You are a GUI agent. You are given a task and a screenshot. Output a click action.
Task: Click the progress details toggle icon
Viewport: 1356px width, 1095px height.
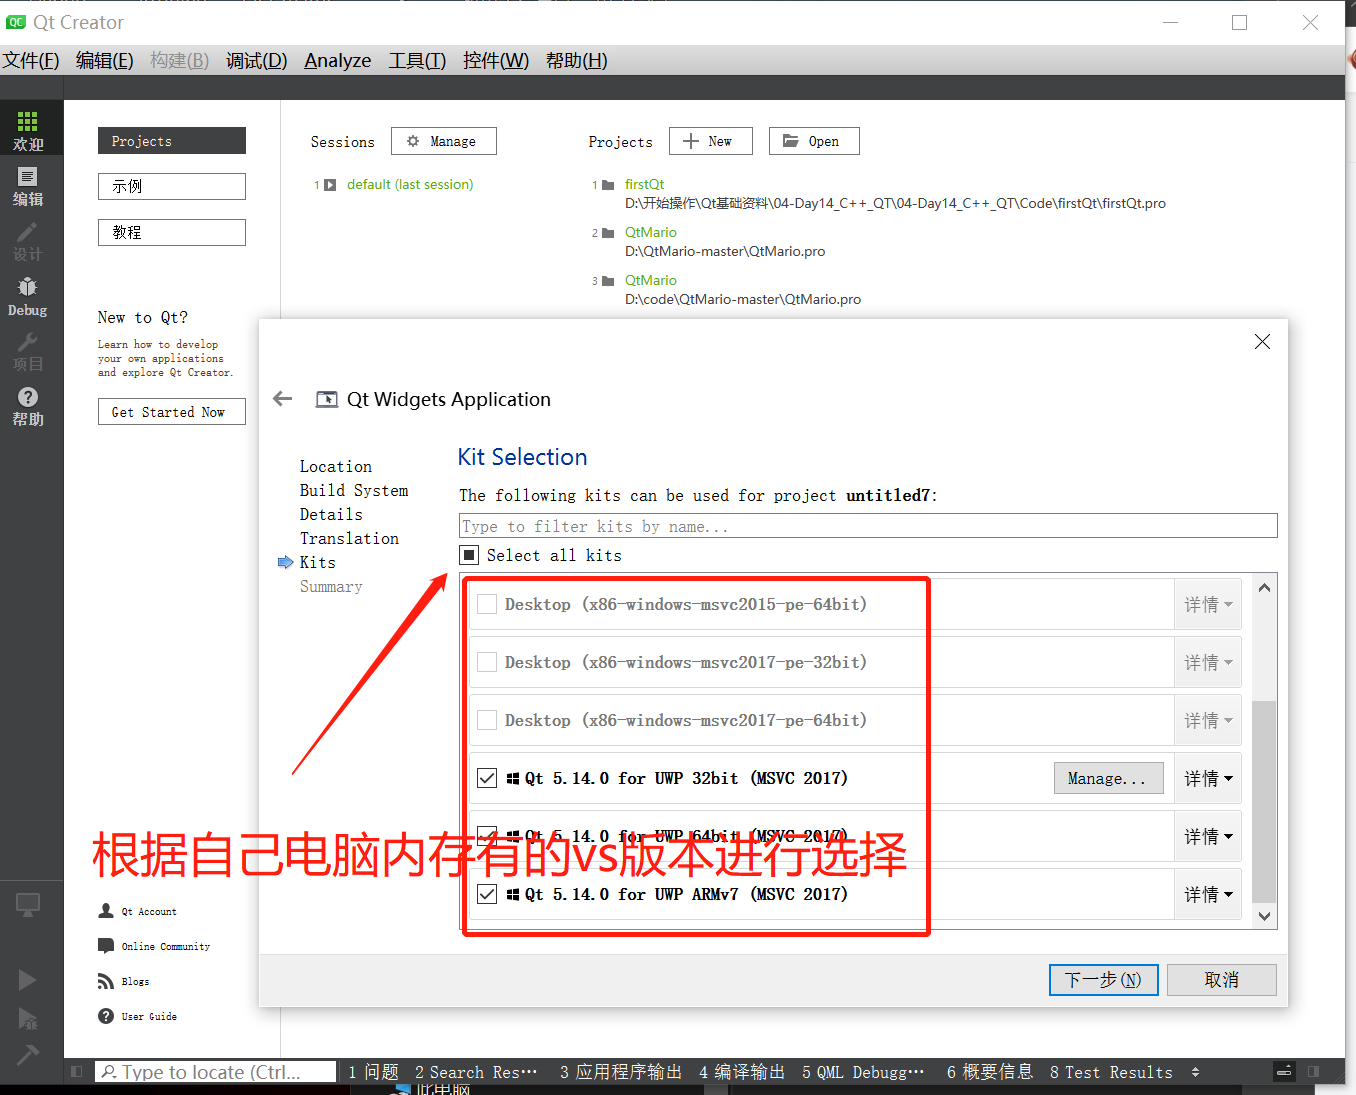(1285, 1072)
